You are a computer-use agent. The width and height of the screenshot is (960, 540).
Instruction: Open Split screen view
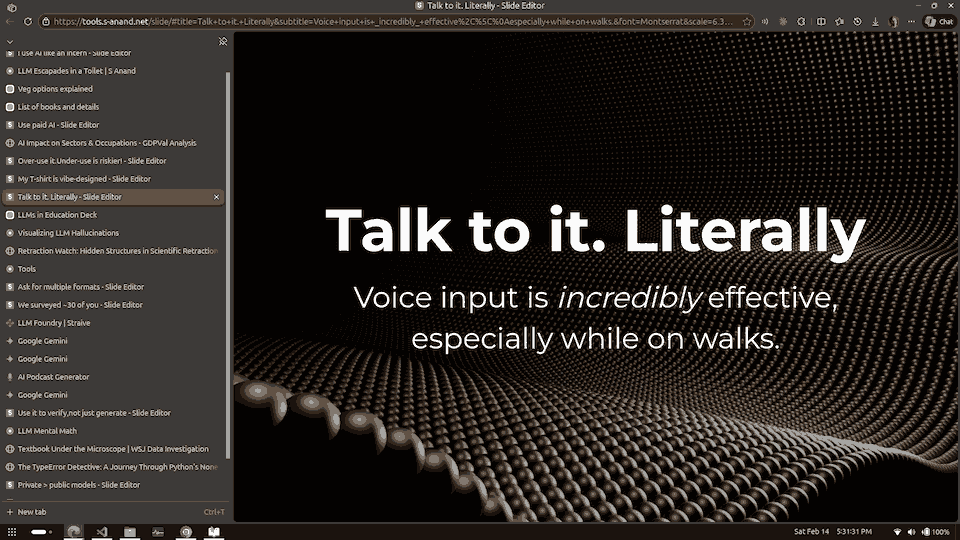tap(821, 21)
